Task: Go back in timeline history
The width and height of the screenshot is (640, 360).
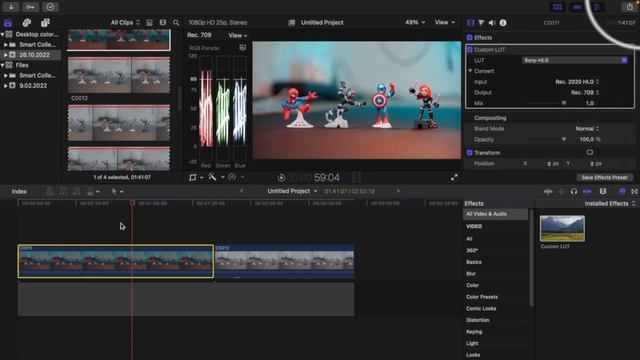Action: [x=241, y=191]
